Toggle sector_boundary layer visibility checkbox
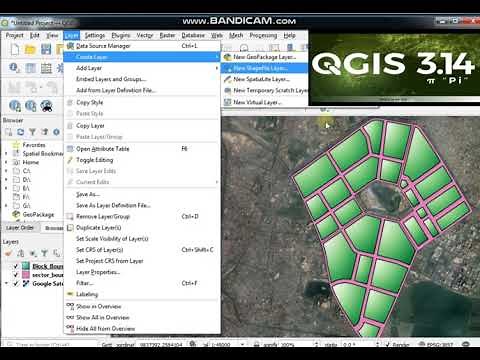Image resolution: width=480 pixels, height=360 pixels. click(15, 275)
